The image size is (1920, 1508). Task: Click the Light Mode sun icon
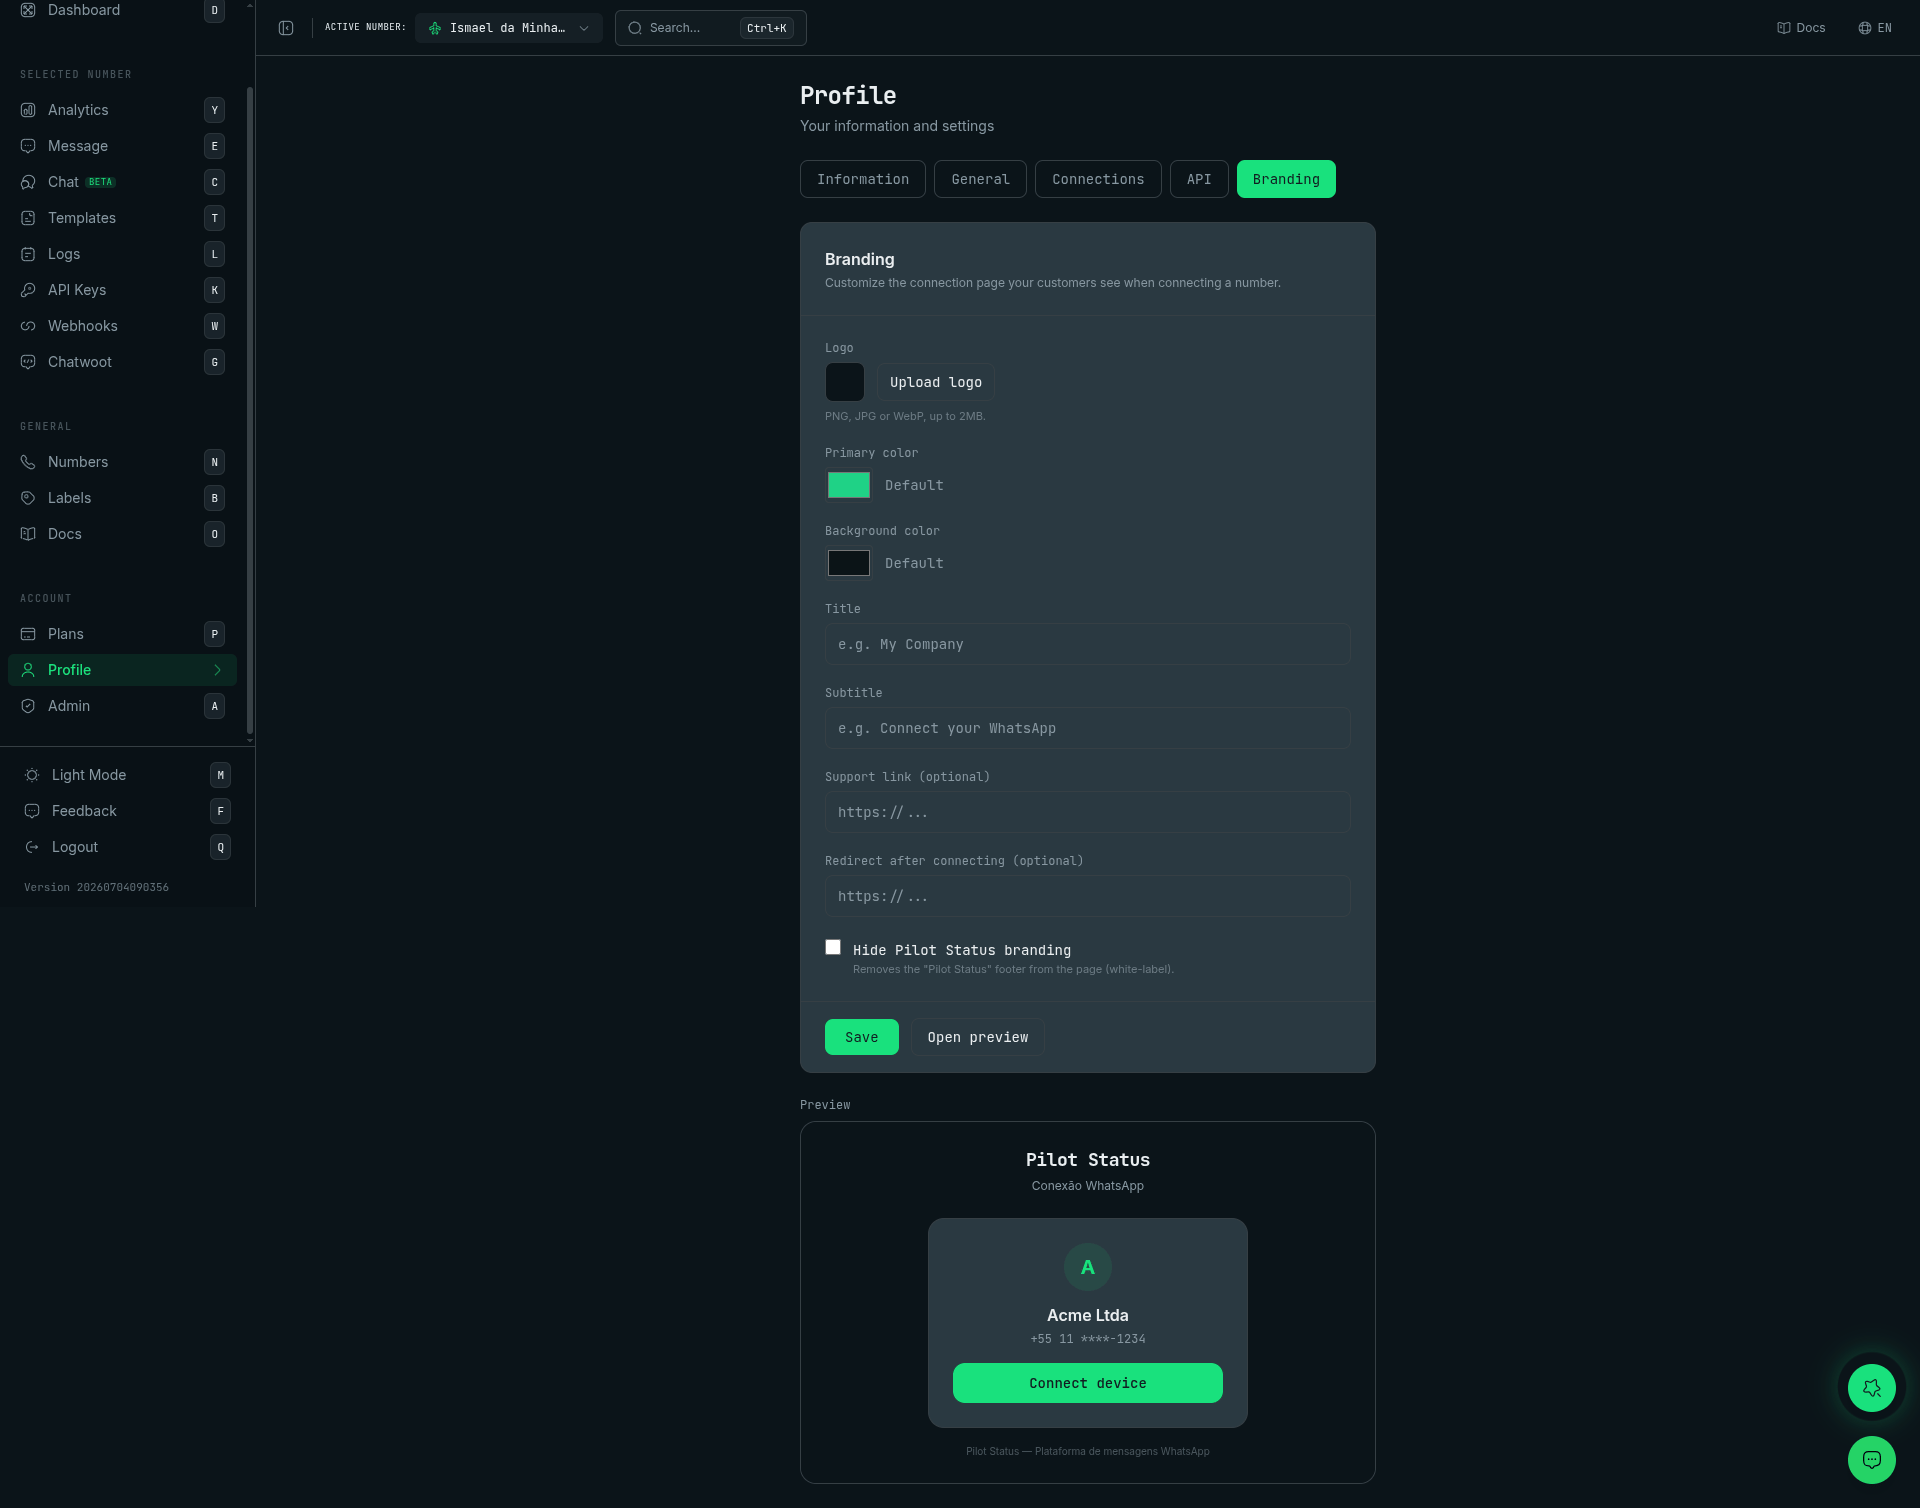pos(32,775)
